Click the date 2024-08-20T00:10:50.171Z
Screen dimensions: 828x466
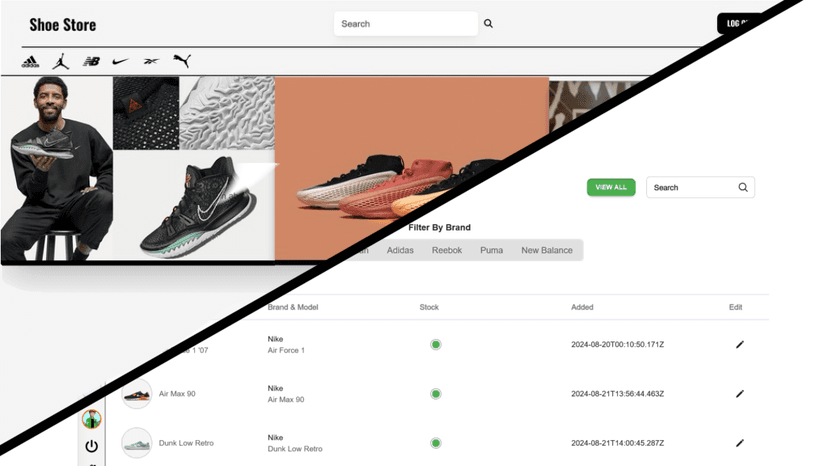click(x=617, y=344)
